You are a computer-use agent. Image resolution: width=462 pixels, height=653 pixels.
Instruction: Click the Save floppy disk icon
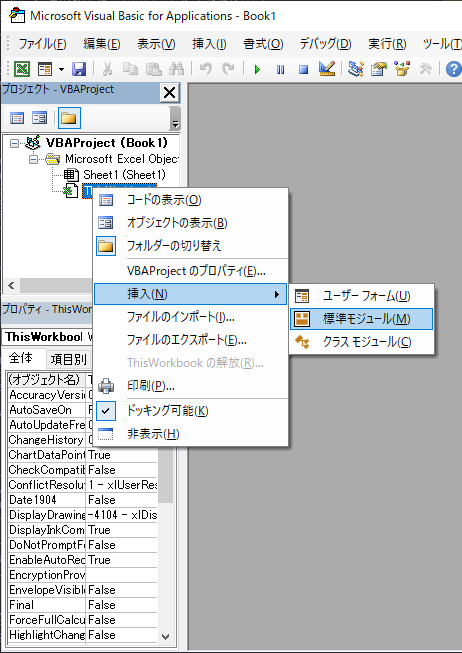coord(79,69)
